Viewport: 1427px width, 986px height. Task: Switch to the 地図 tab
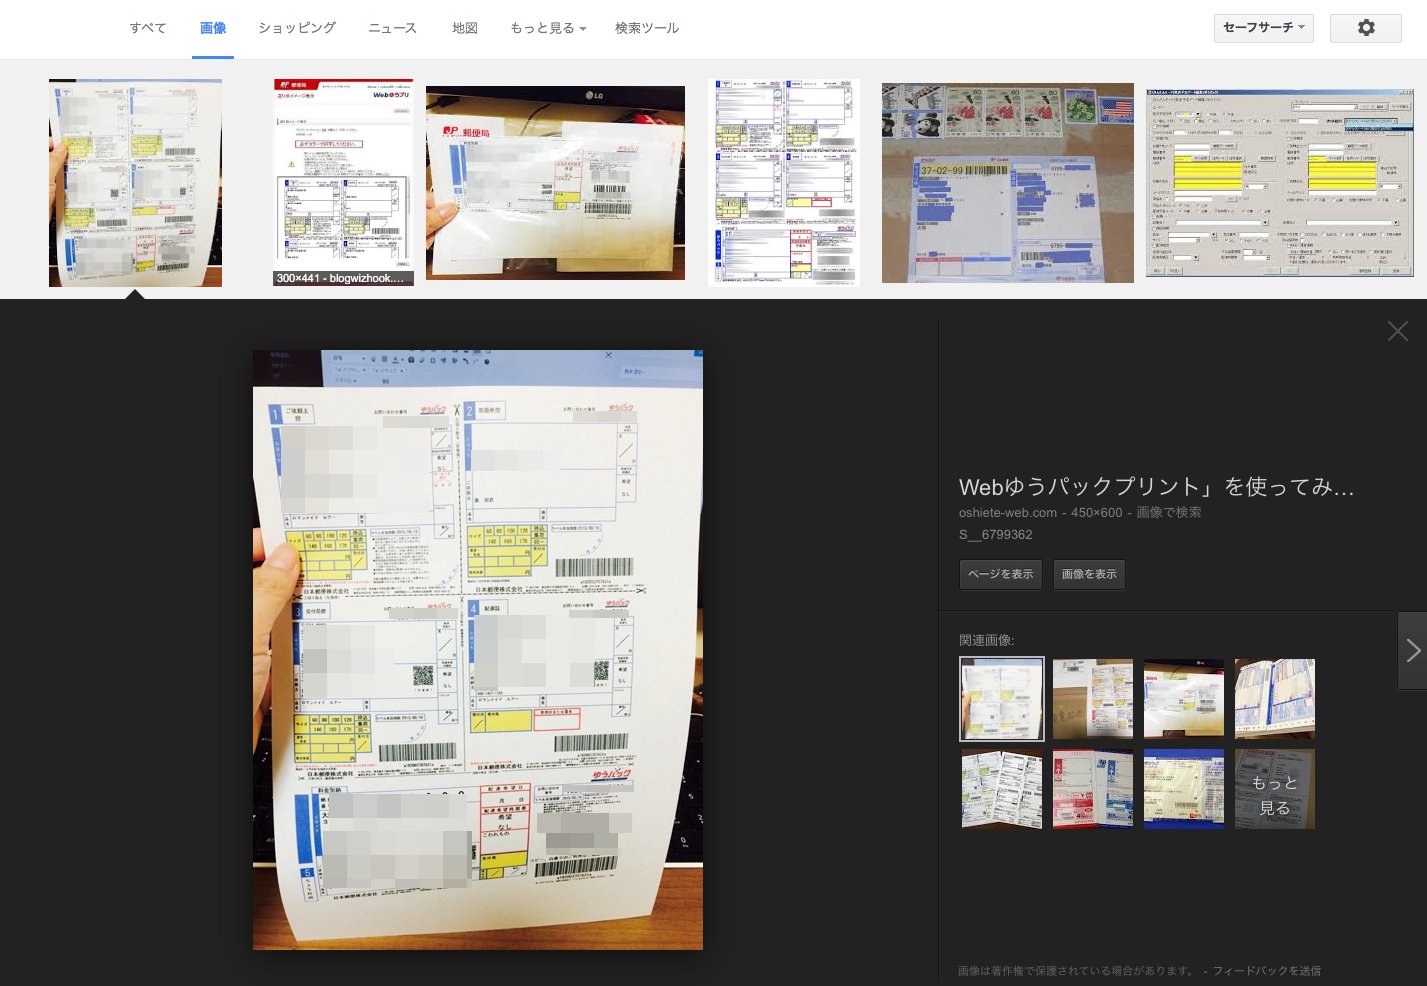pos(465,28)
